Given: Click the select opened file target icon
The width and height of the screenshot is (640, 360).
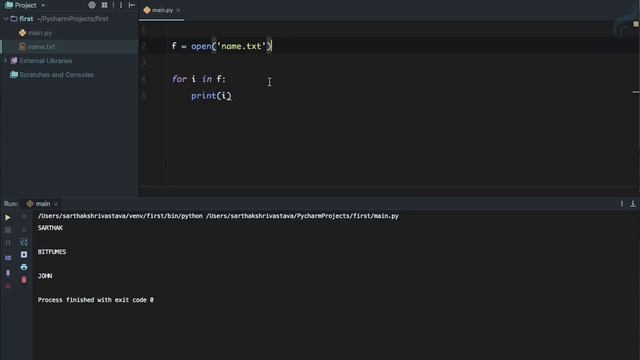Looking at the screenshot, I should coord(92,5).
